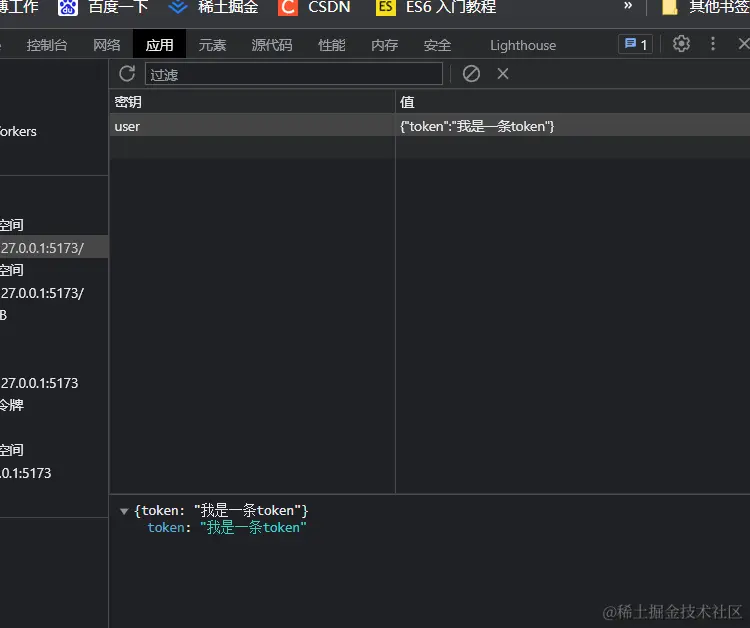The width and height of the screenshot is (750, 628).
Task: Switch to the 性能 tab
Action: point(331,45)
